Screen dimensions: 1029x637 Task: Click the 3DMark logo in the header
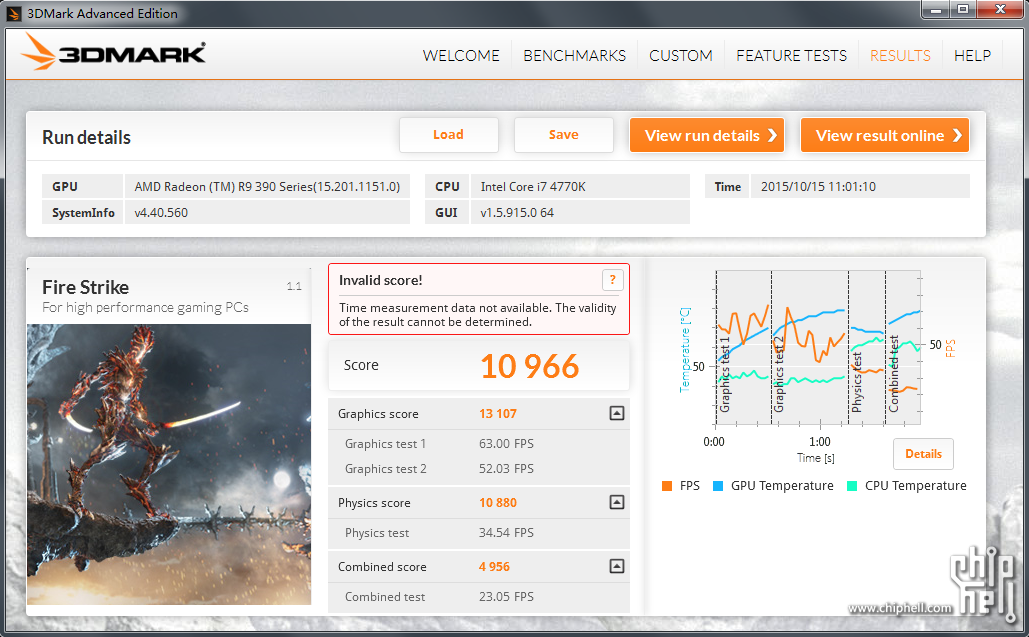(113, 52)
